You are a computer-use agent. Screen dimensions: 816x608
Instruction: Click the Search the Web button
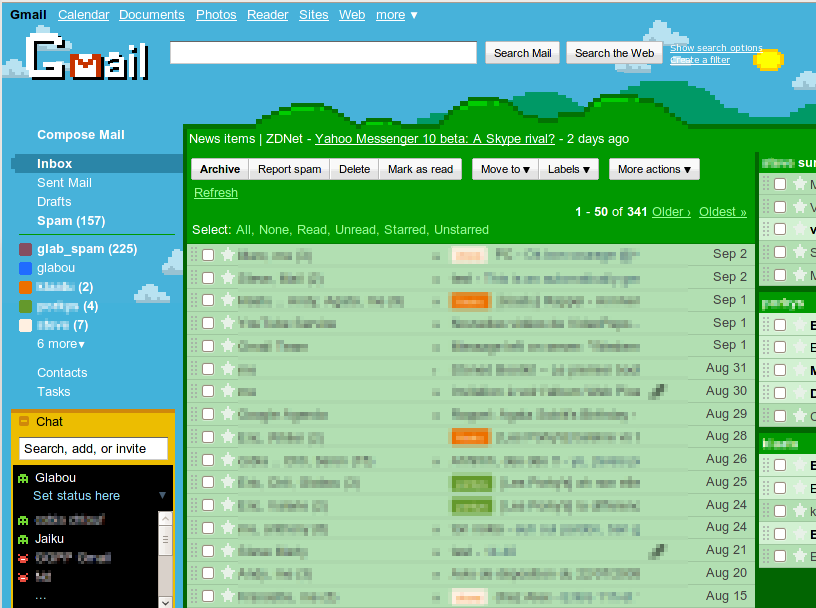[x=614, y=53]
